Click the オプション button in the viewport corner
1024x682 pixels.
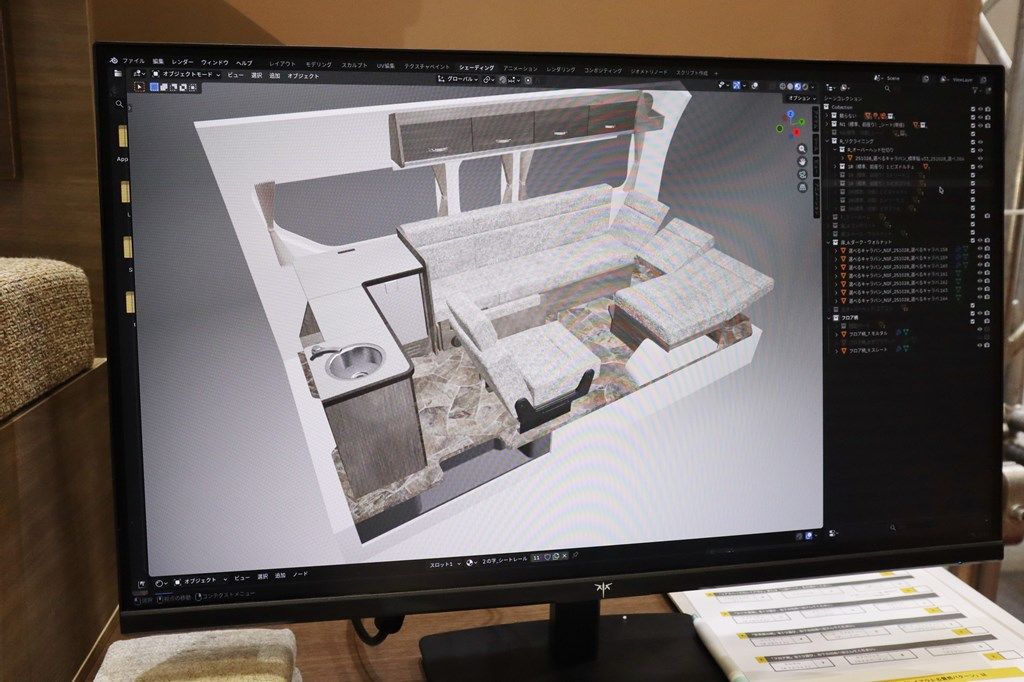[800, 97]
